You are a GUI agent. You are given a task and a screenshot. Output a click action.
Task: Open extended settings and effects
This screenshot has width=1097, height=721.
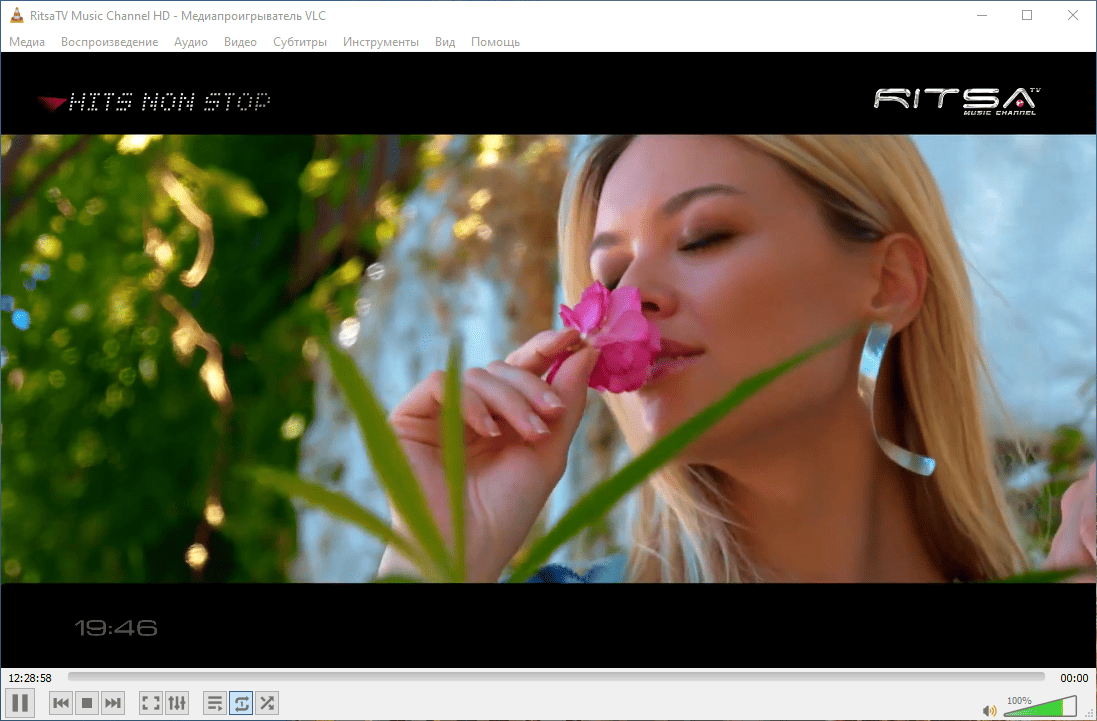point(177,703)
